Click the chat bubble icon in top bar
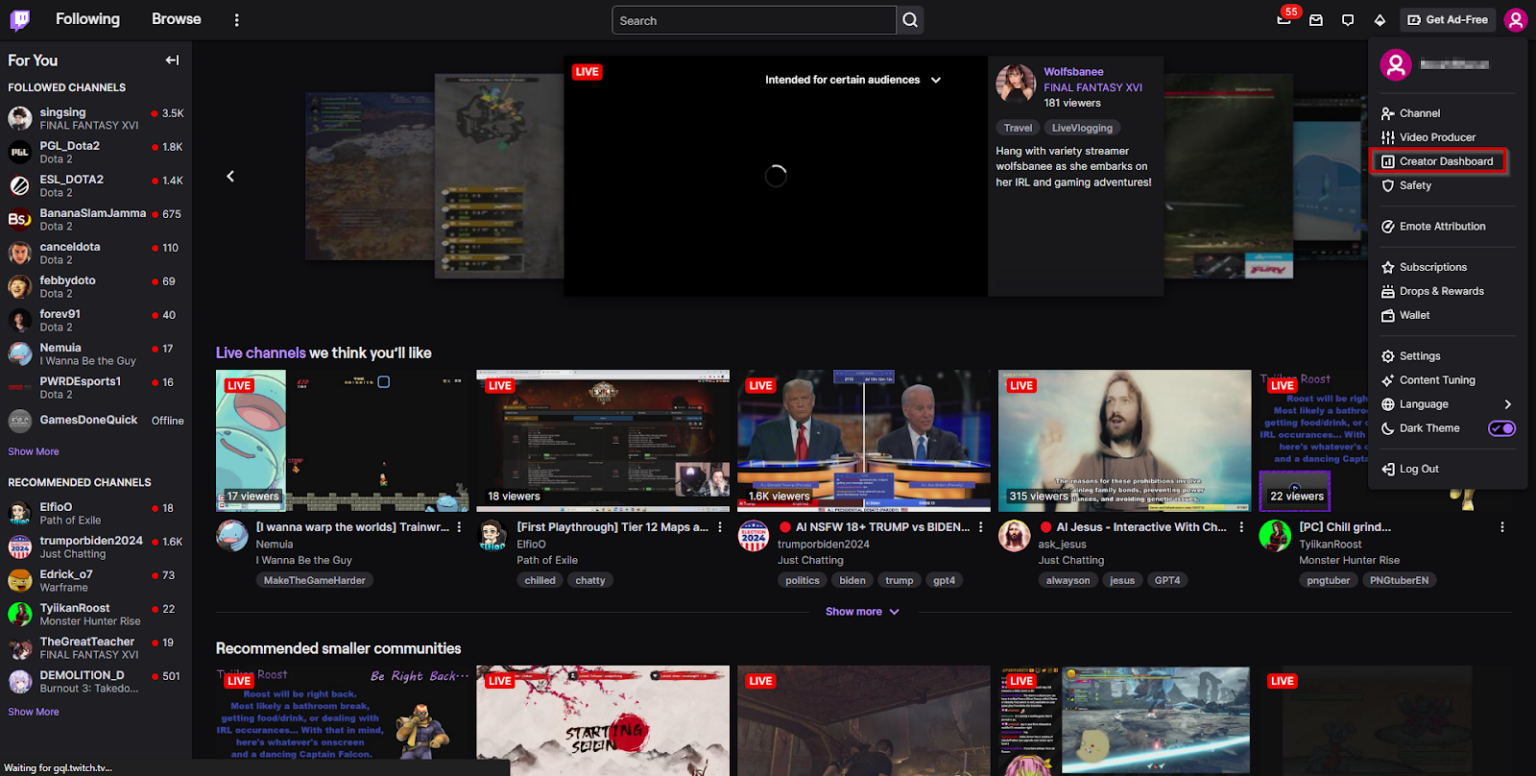This screenshot has height=776, width=1536. point(1347,20)
